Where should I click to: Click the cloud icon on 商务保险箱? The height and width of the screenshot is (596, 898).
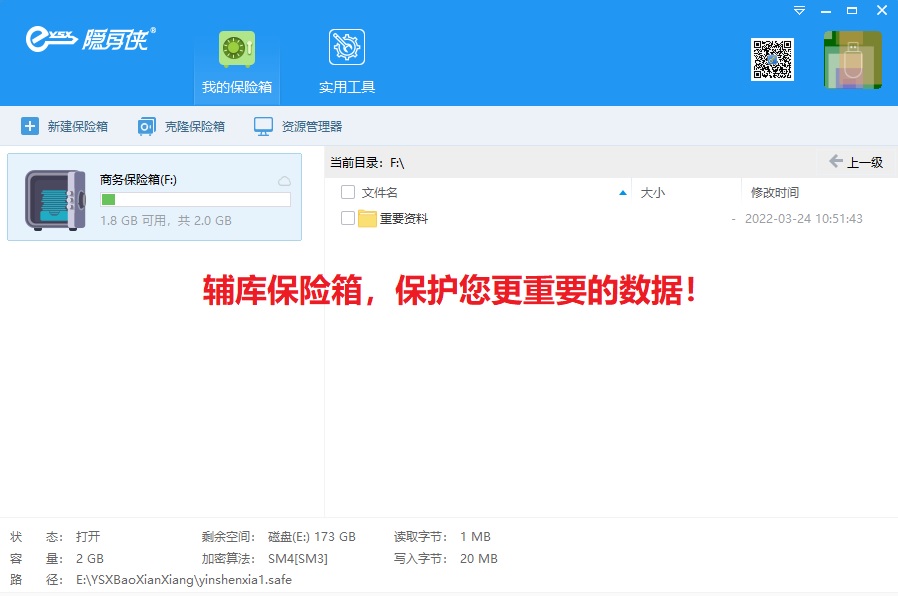click(284, 181)
